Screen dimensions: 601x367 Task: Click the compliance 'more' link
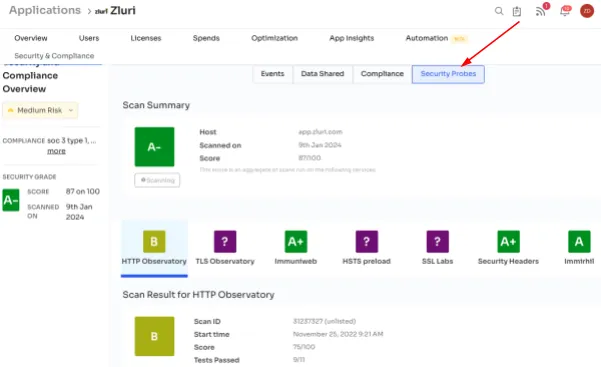coord(56,151)
